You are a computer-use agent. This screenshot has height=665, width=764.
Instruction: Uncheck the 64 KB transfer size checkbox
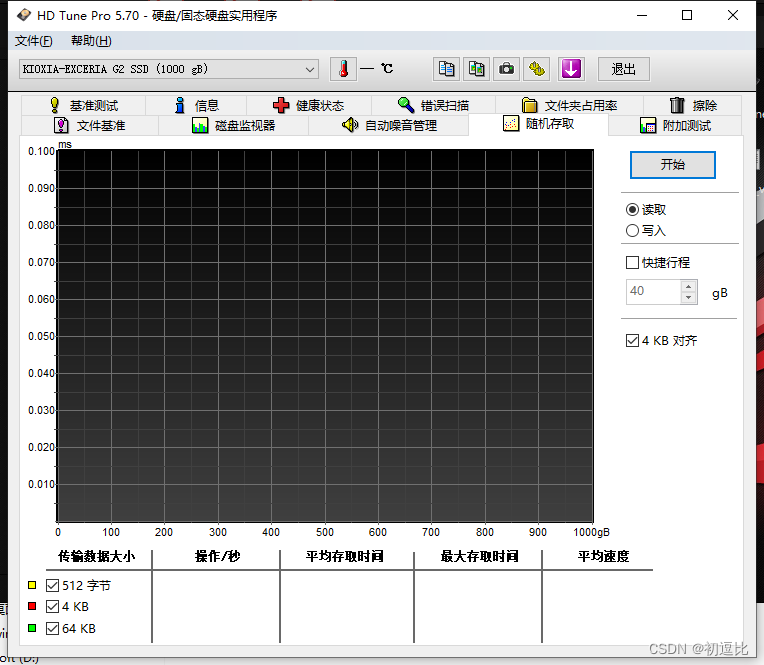53,628
